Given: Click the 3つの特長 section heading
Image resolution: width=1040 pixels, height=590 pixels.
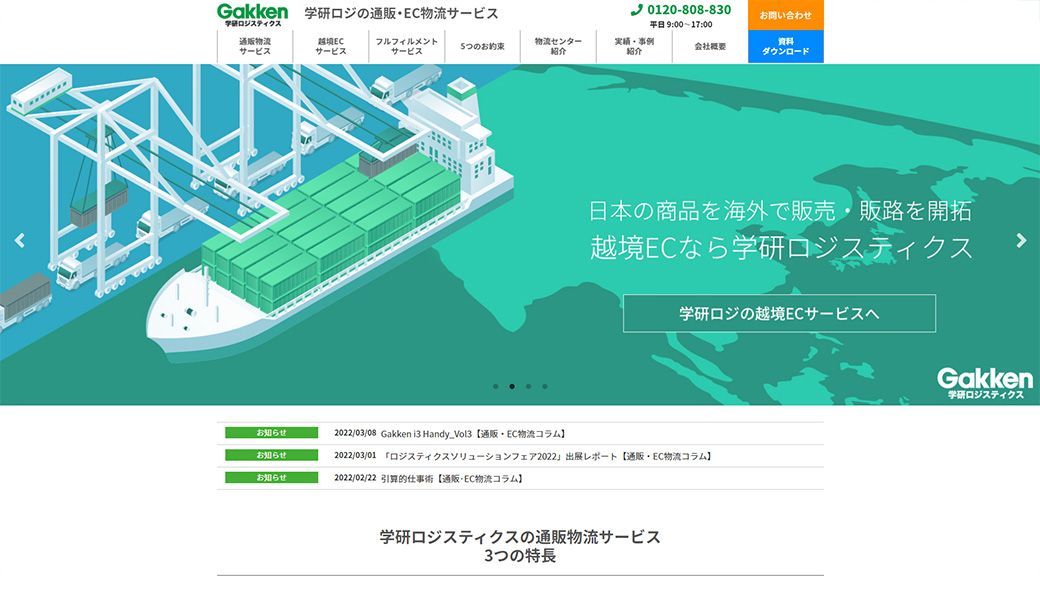Looking at the screenshot, I should 520,556.
